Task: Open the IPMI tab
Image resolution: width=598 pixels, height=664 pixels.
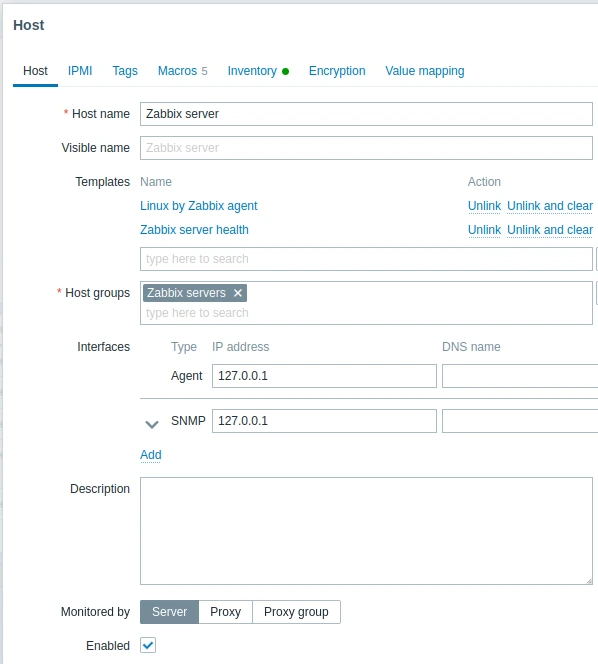Action: [80, 71]
